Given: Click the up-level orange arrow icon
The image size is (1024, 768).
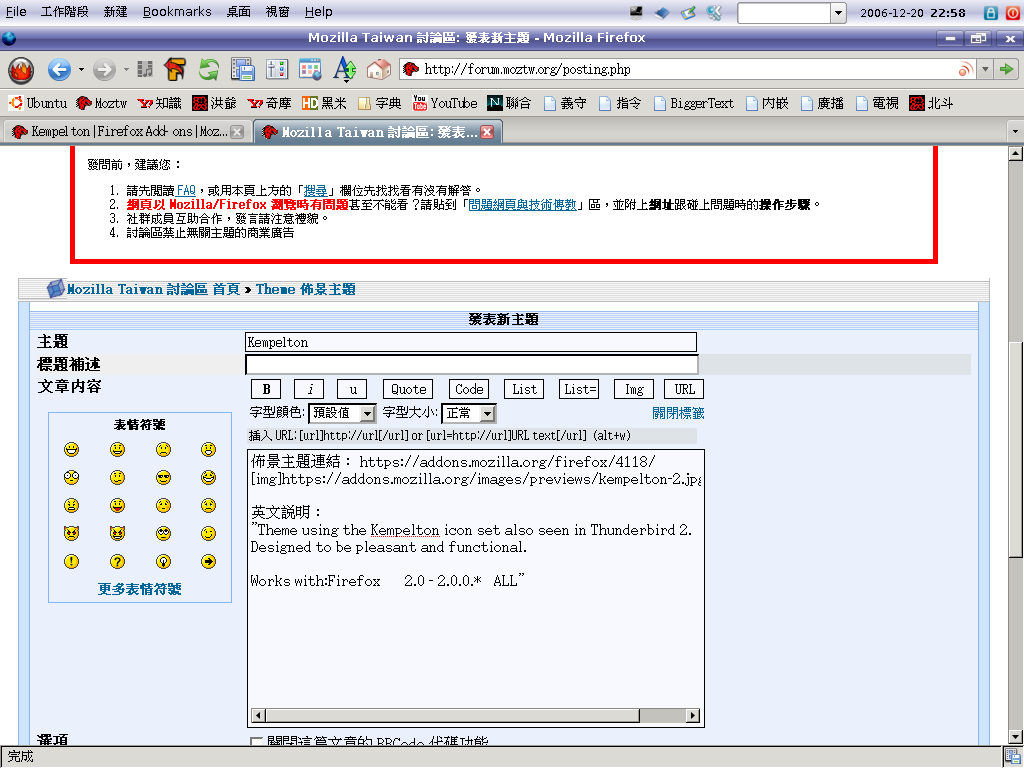Looking at the screenshot, I should coord(175,69).
